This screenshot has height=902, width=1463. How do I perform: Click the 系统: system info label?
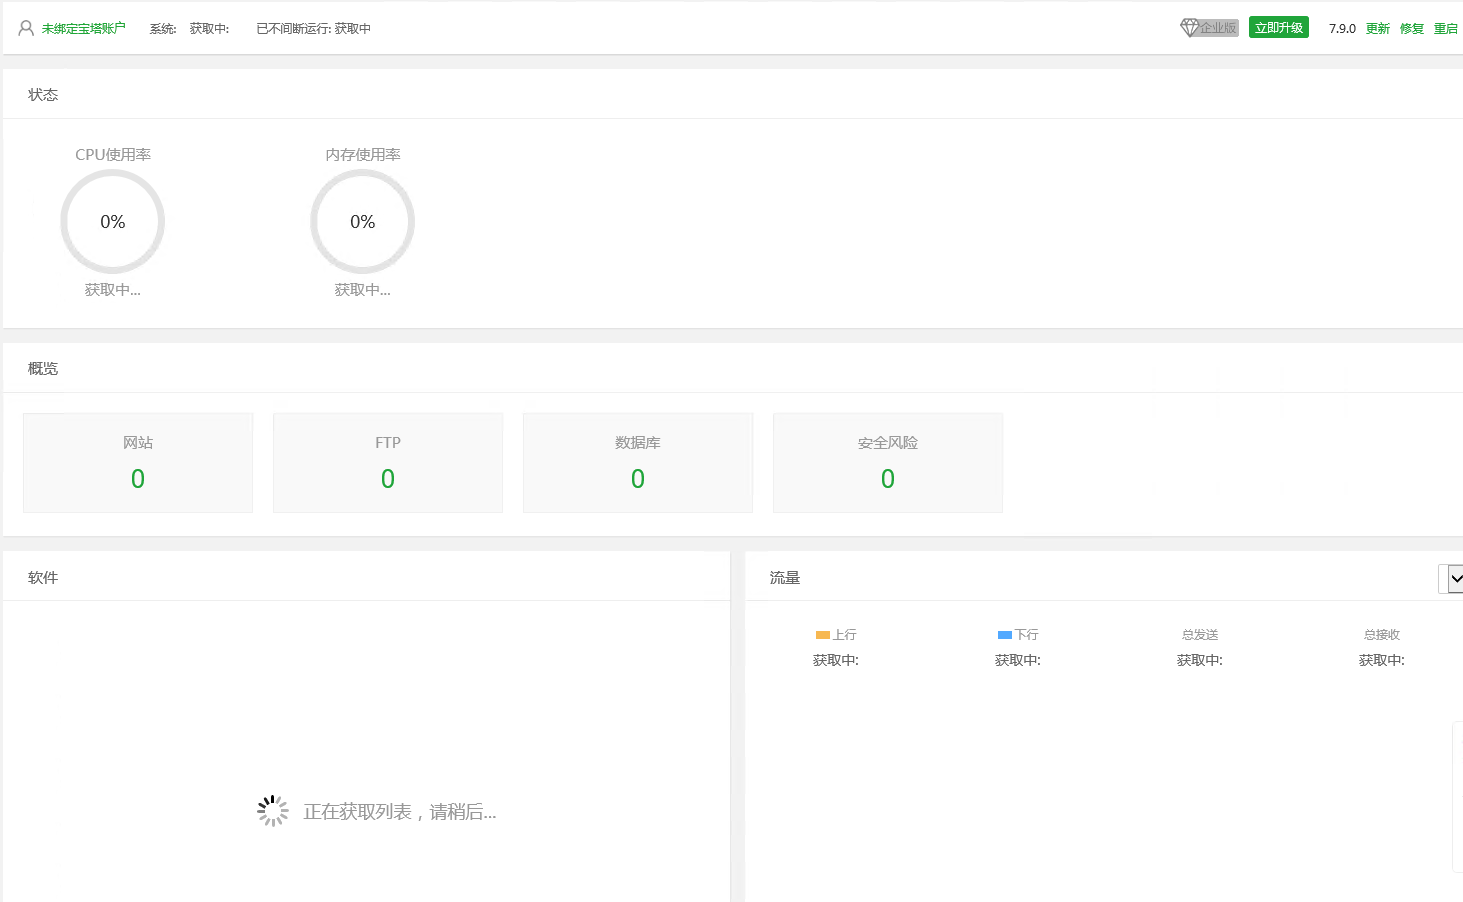pos(163,29)
